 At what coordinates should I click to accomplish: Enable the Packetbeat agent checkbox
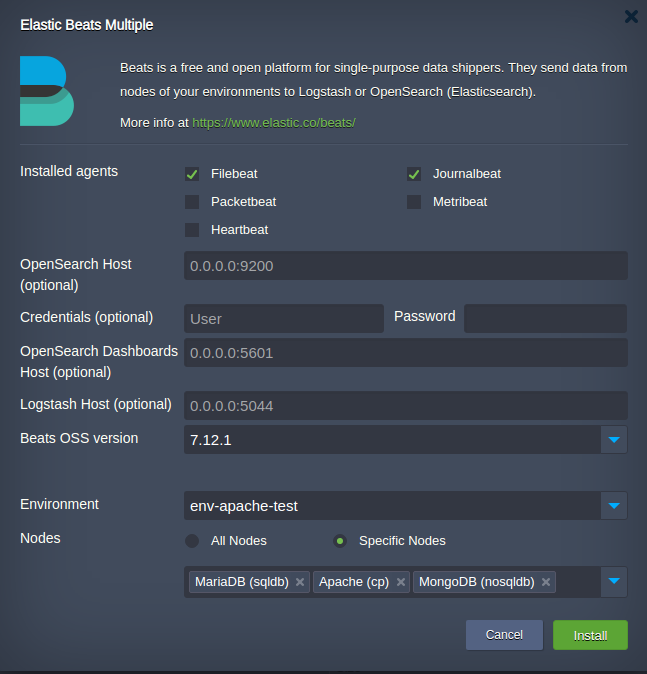coord(192,202)
